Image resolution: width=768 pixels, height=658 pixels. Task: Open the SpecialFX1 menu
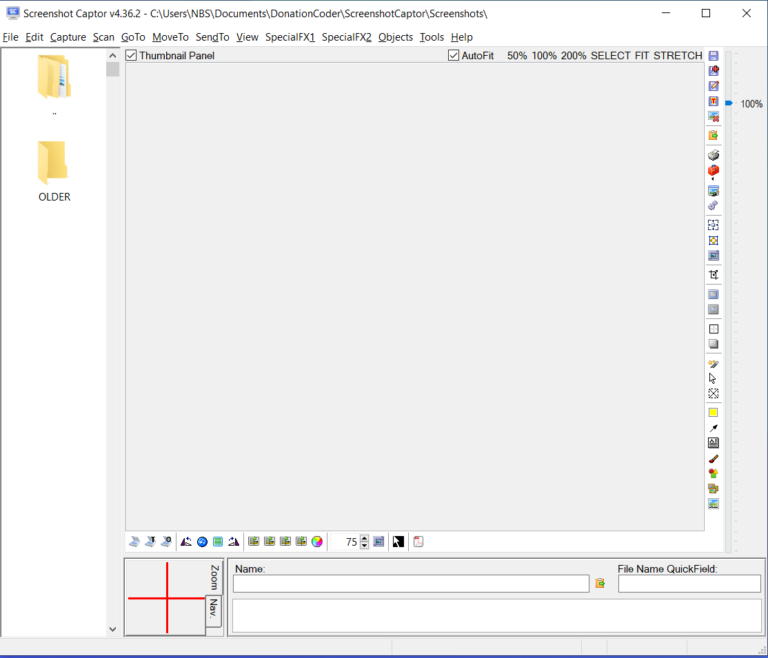click(290, 37)
